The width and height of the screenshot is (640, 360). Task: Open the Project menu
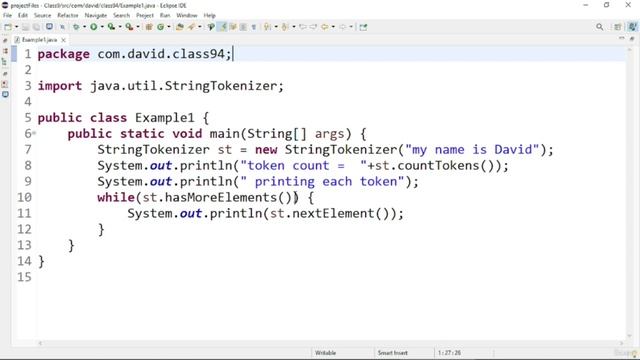point(145,15)
